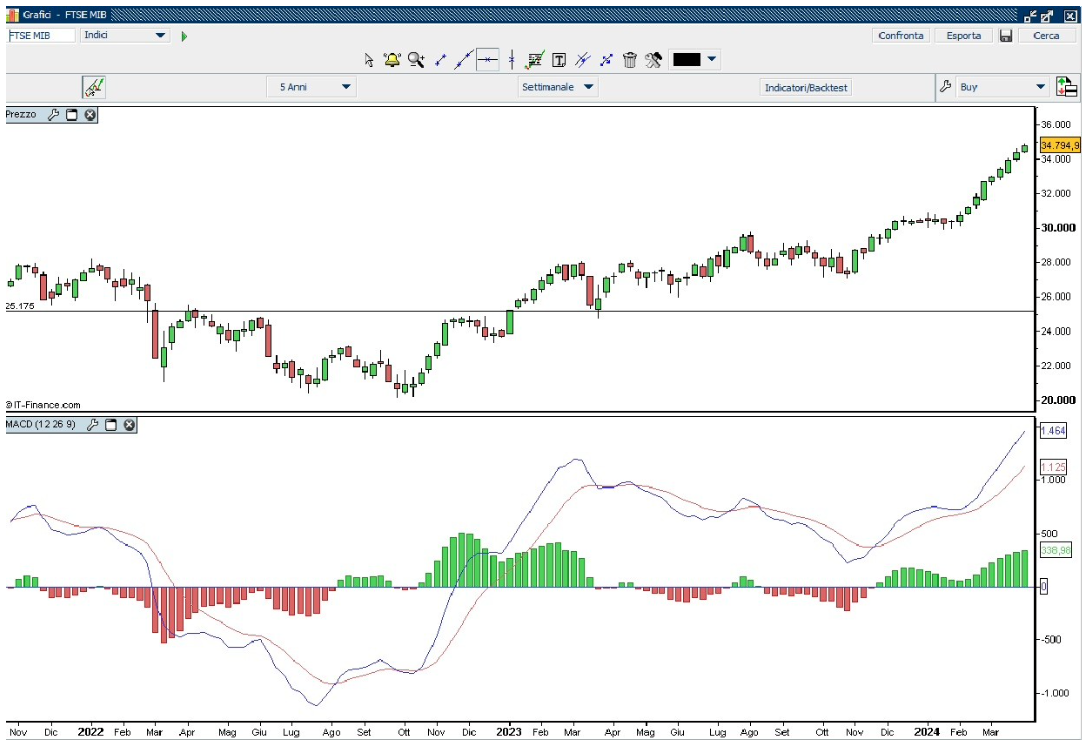Click the Esporta button
The width and height of the screenshot is (1082, 746).
click(x=963, y=35)
